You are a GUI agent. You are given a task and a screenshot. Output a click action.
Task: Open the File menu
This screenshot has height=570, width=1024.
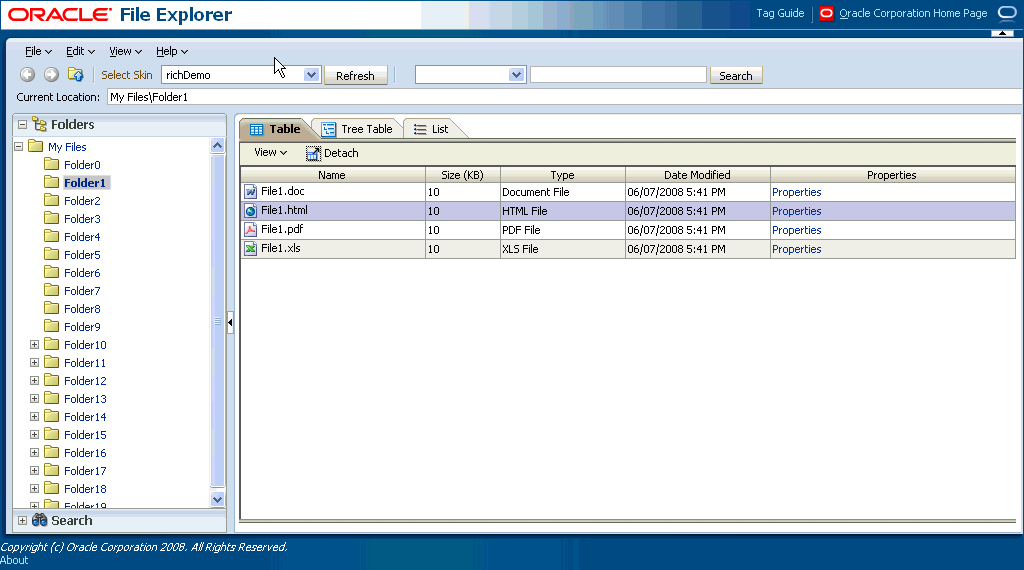39,52
